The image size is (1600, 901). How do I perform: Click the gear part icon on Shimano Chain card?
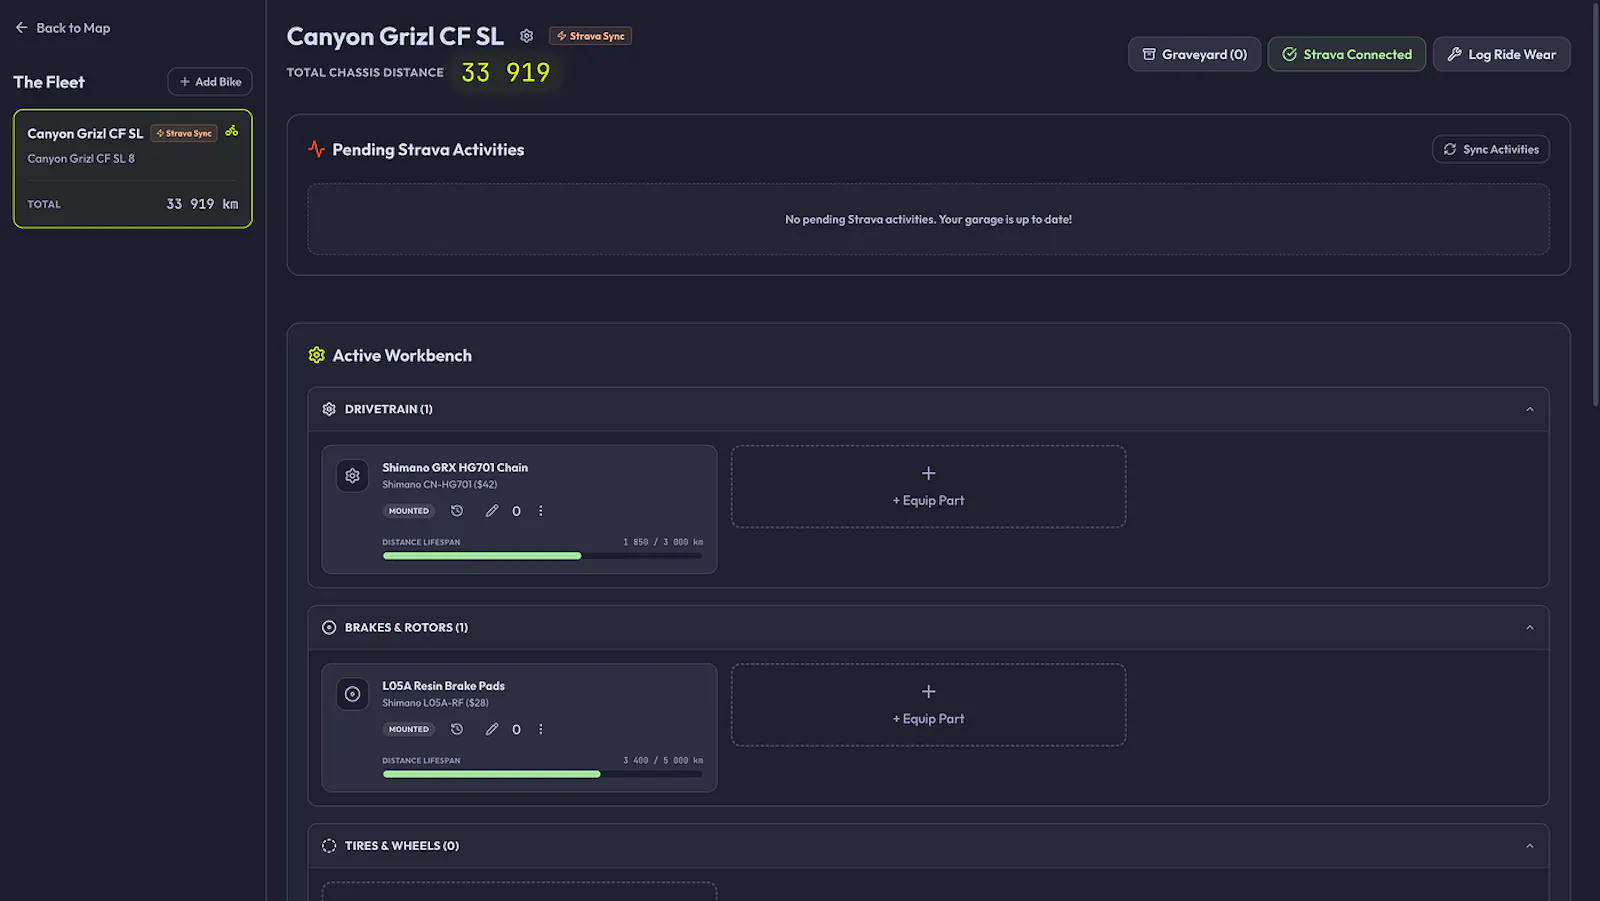[x=352, y=476]
